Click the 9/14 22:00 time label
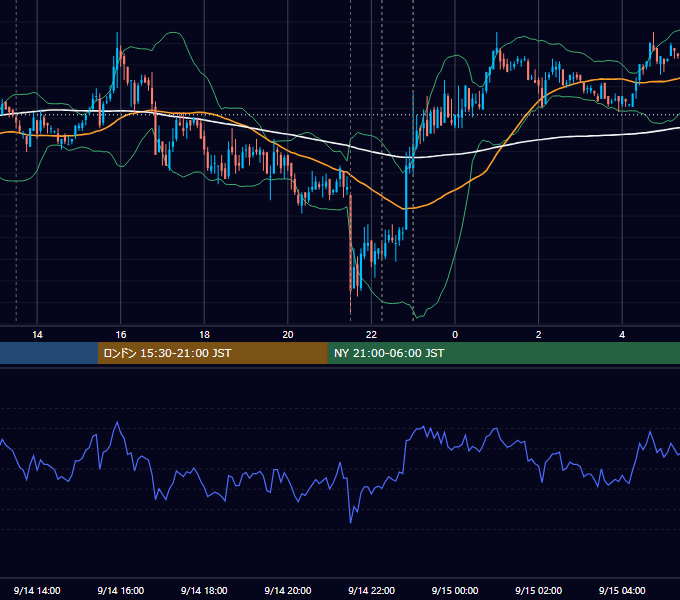 371,590
